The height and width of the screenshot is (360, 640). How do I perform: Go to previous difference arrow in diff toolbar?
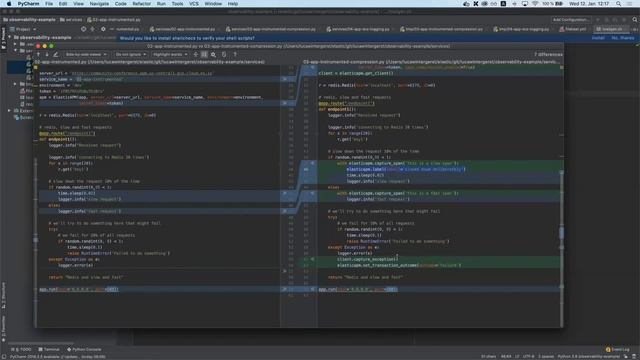click(x=38, y=54)
